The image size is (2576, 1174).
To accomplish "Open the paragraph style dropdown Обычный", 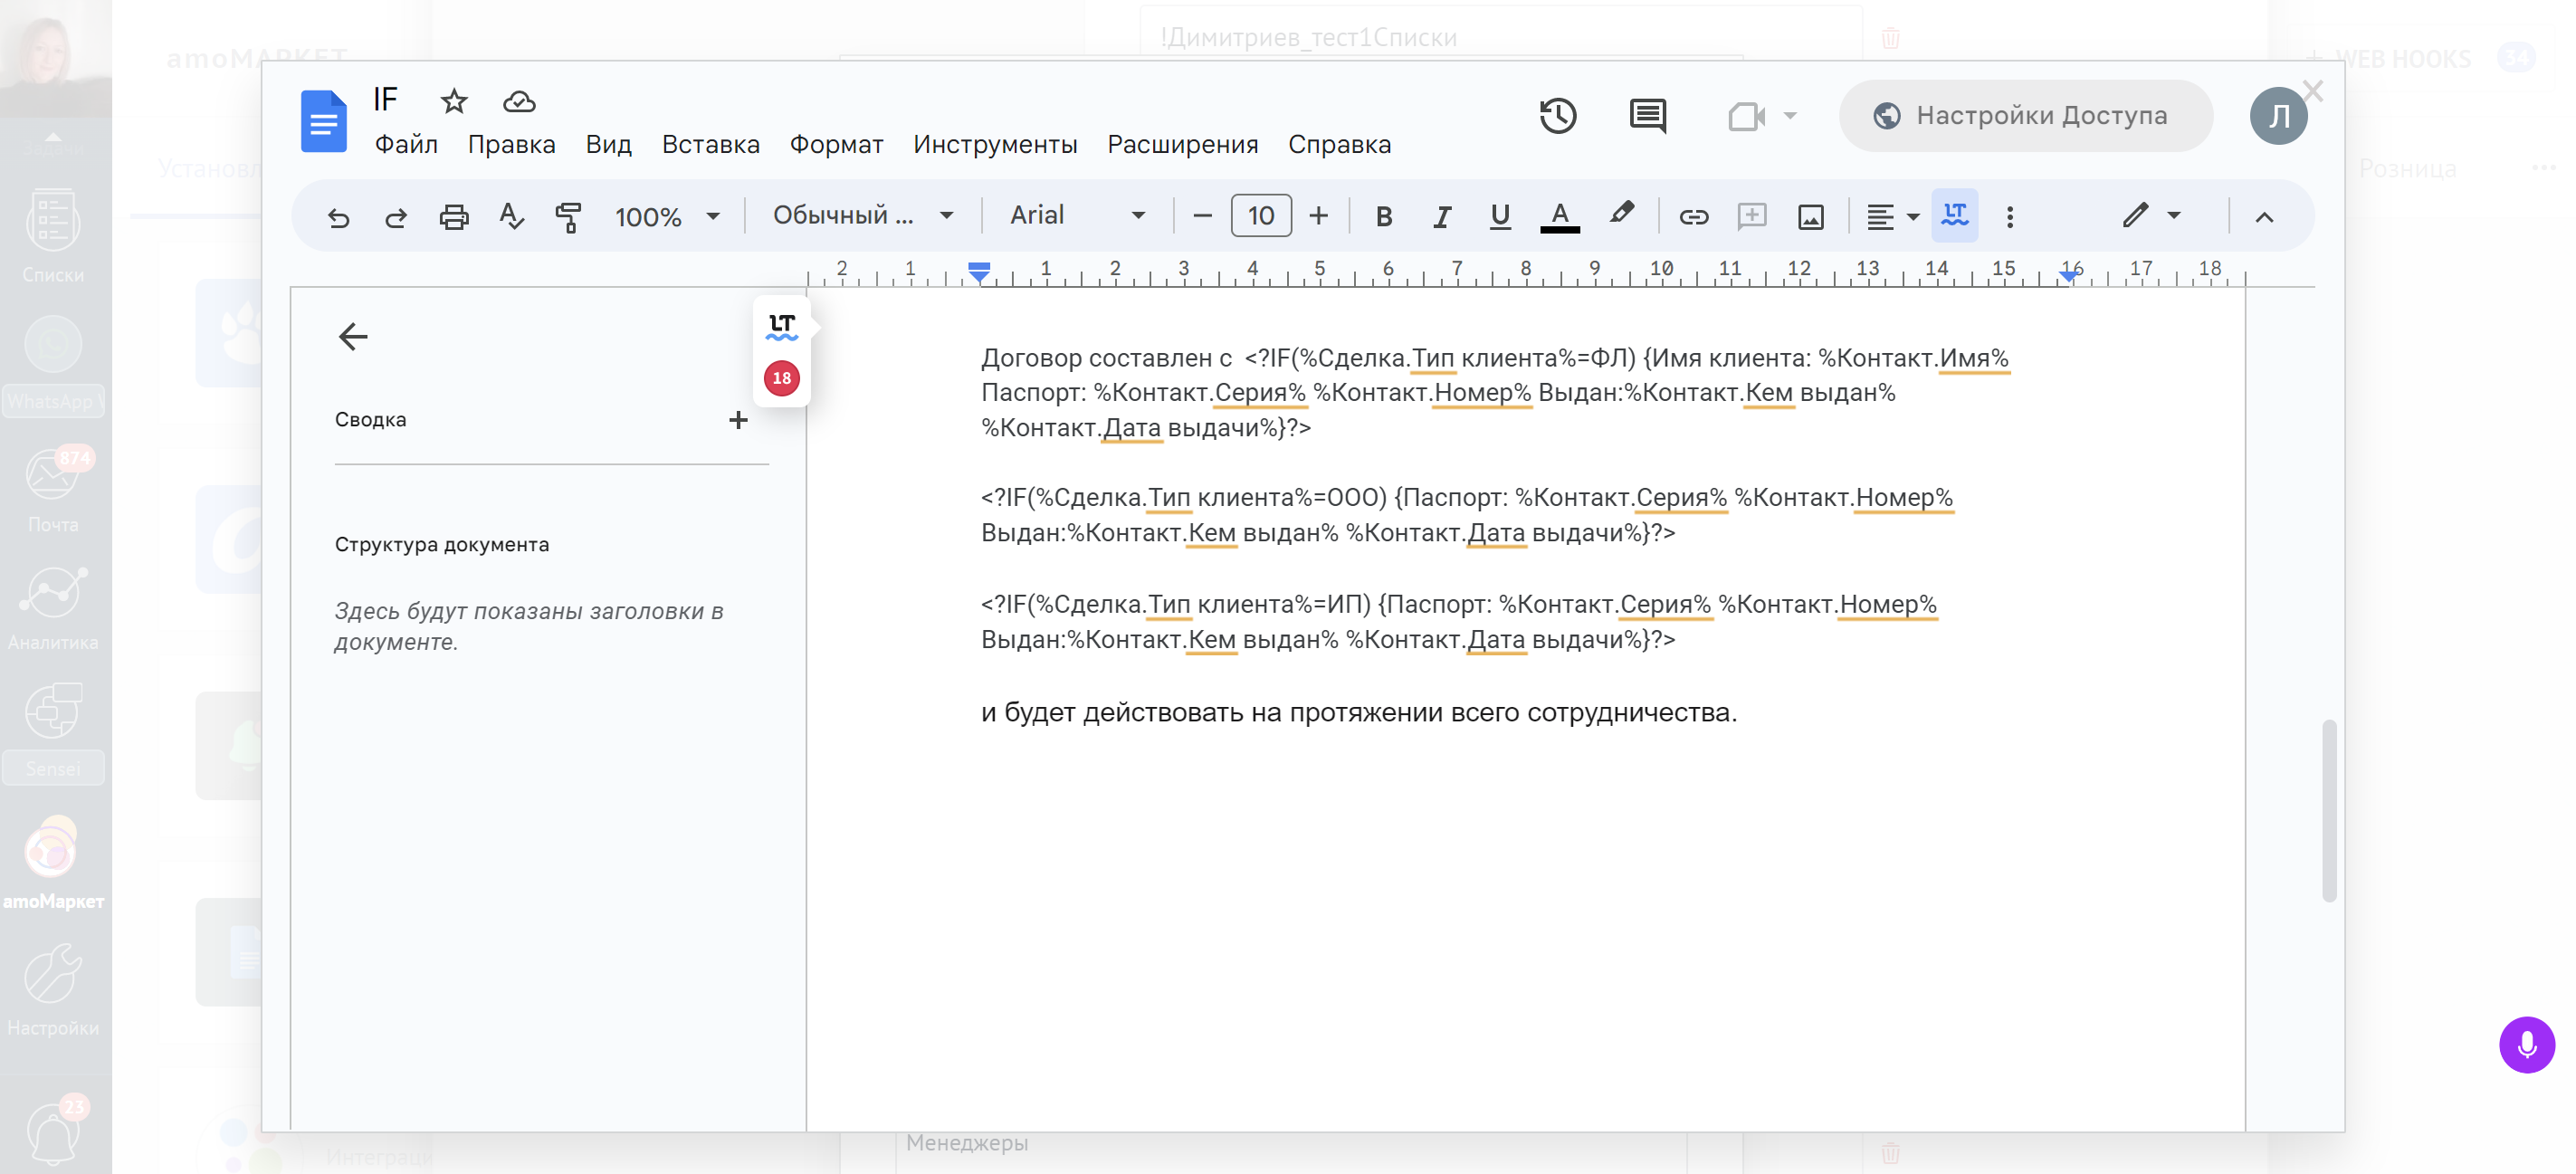I will click(x=863, y=215).
